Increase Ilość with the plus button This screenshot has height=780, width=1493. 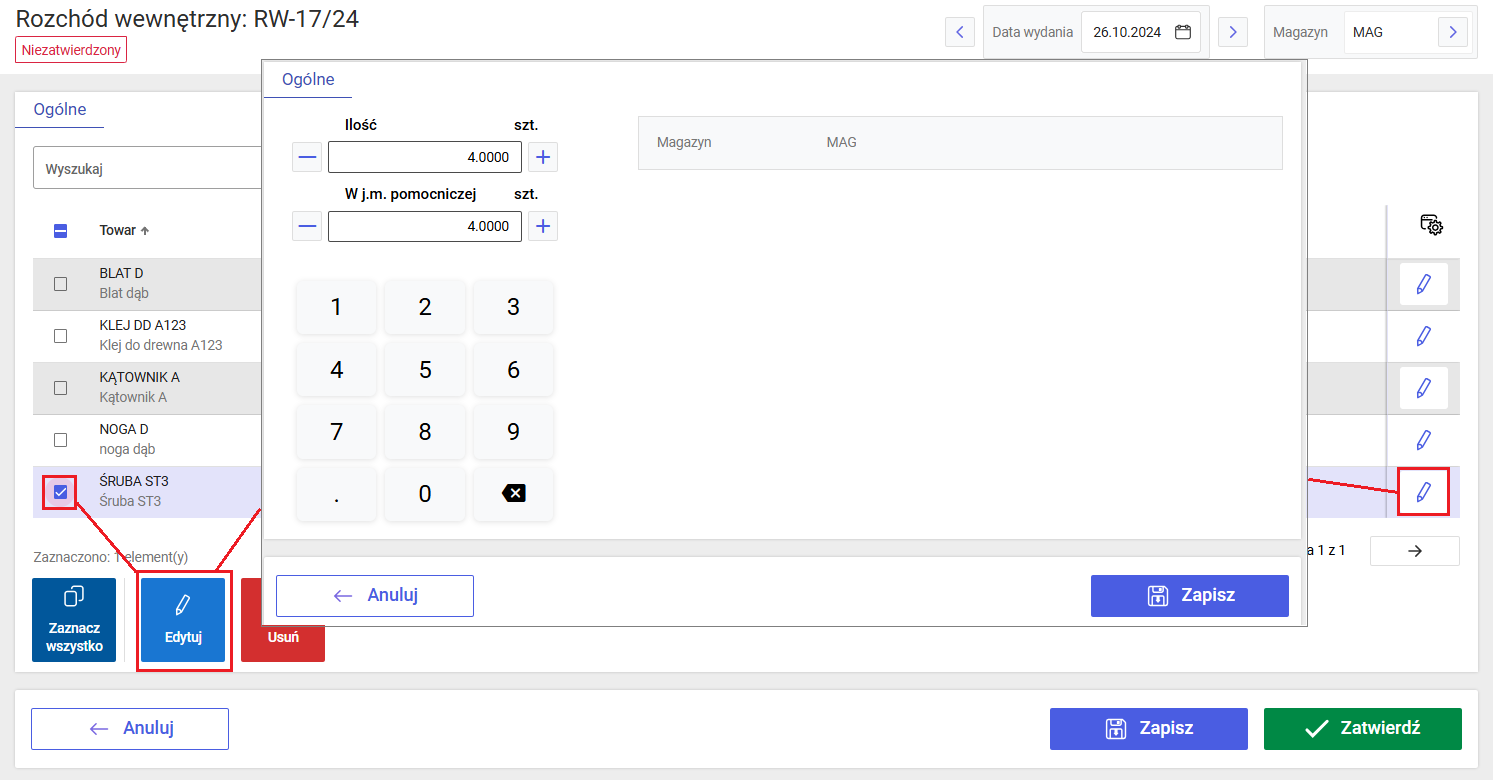pyautogui.click(x=543, y=157)
